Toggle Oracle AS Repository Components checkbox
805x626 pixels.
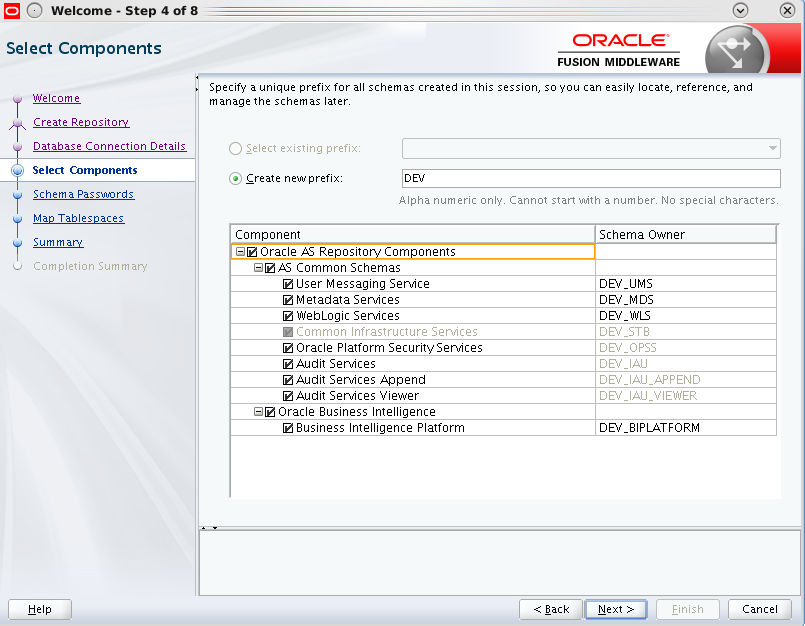click(252, 252)
